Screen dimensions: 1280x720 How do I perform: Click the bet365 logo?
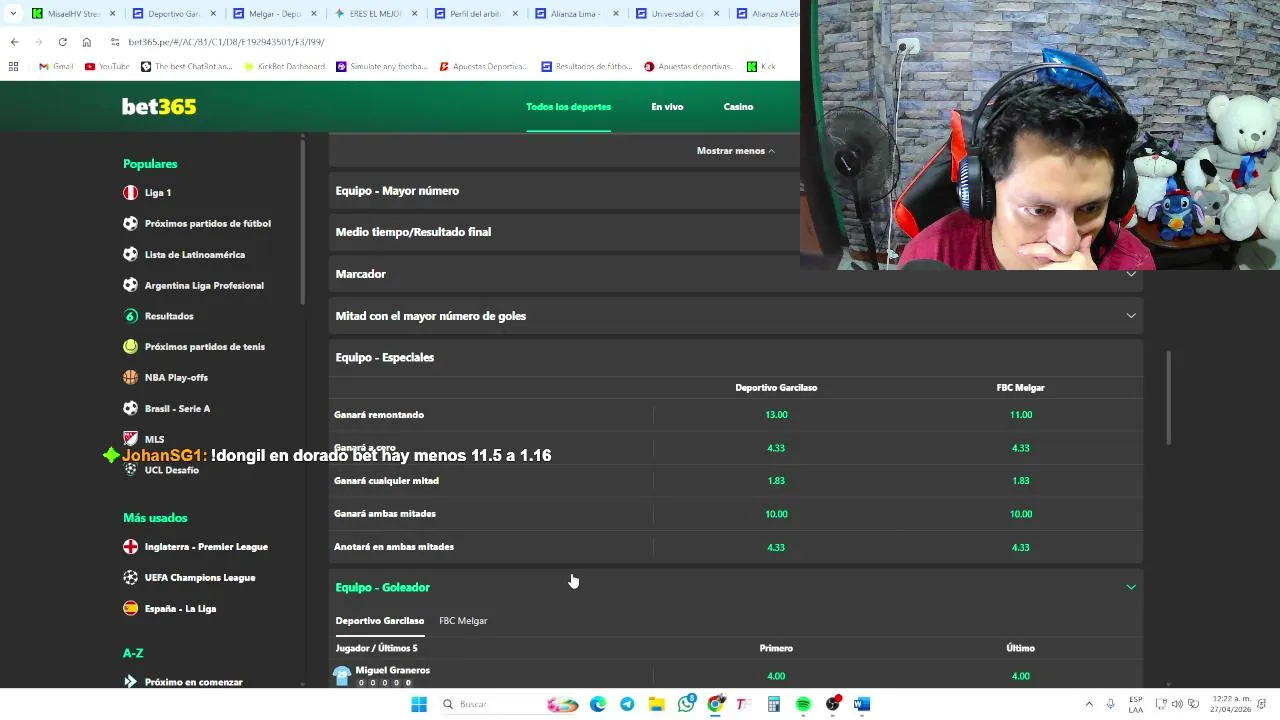click(x=159, y=106)
